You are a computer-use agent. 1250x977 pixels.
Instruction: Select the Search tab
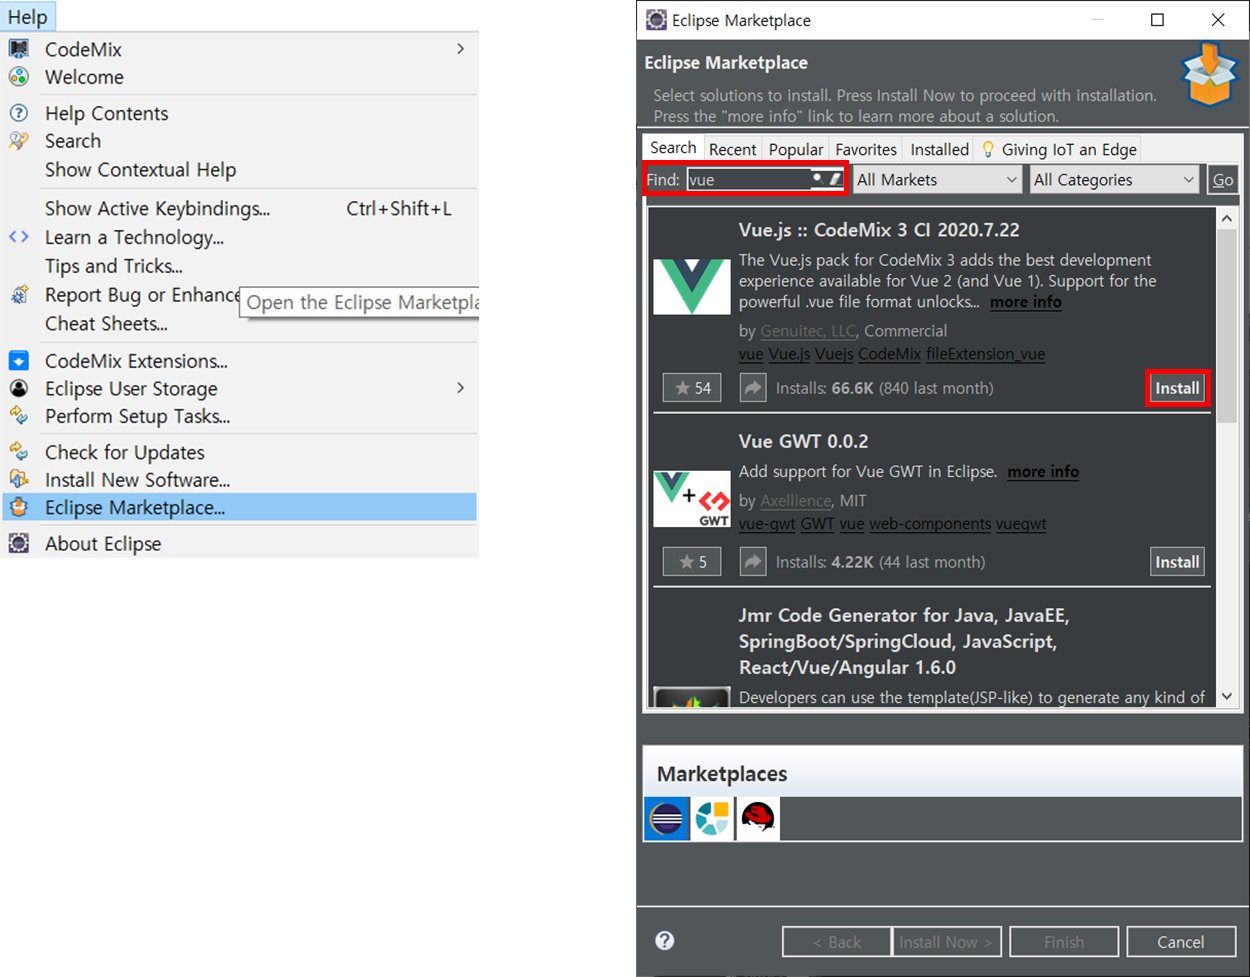tap(673, 147)
